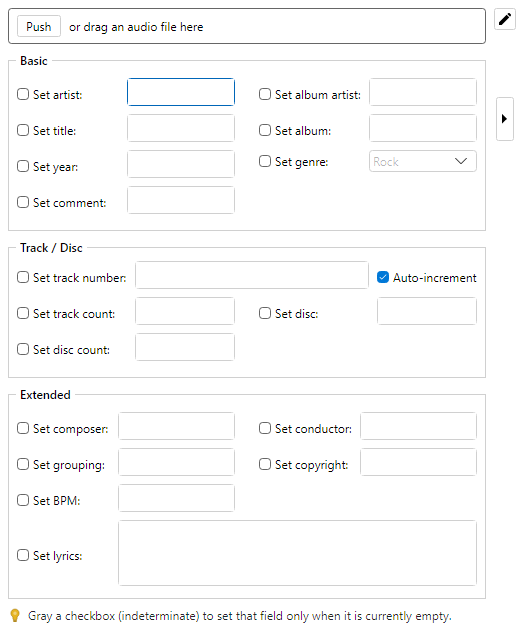Click into the title text field
Image resolution: width=528 pixels, height=631 pixels.
click(x=181, y=128)
